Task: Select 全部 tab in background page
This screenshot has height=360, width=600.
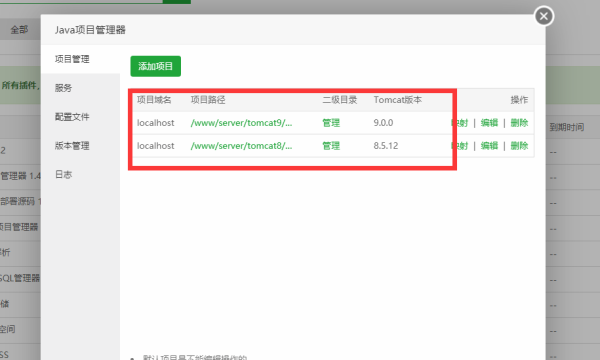Action: 19,29
